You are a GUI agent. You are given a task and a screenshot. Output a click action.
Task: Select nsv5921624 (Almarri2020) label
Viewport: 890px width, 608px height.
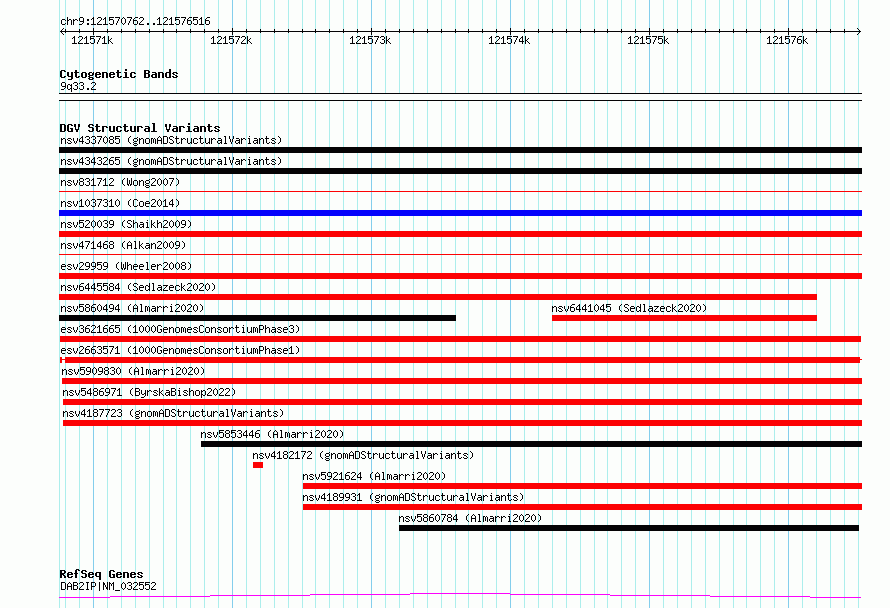[x=374, y=476]
